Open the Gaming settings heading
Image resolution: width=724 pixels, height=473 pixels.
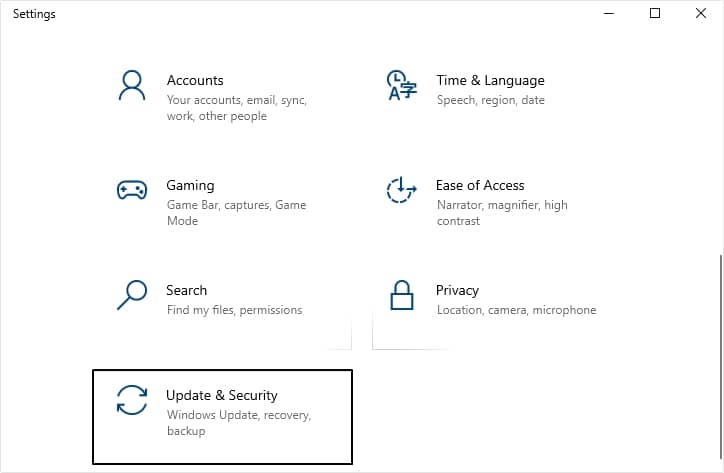click(190, 185)
